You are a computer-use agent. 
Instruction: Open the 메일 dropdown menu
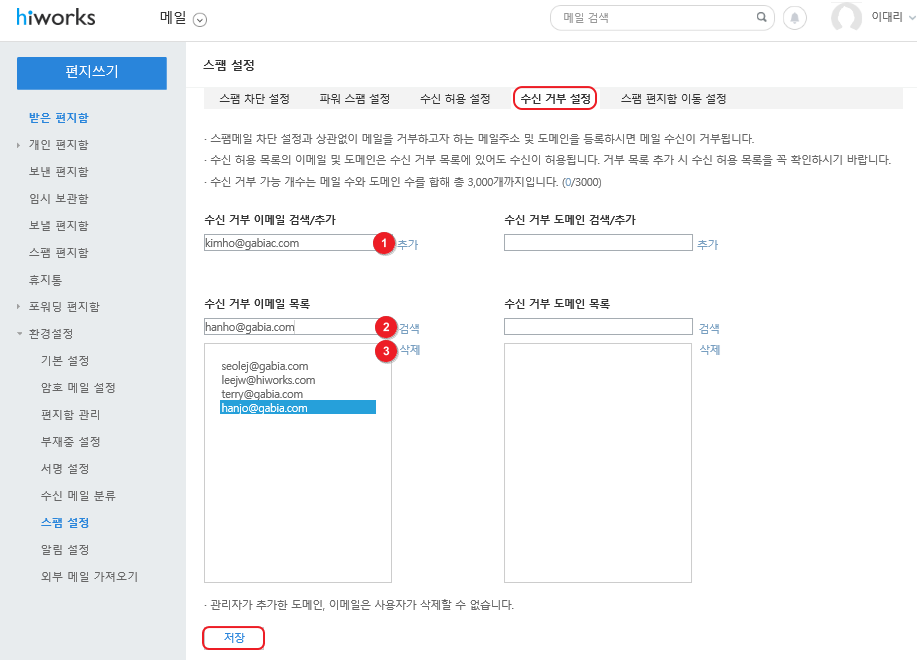tap(199, 19)
